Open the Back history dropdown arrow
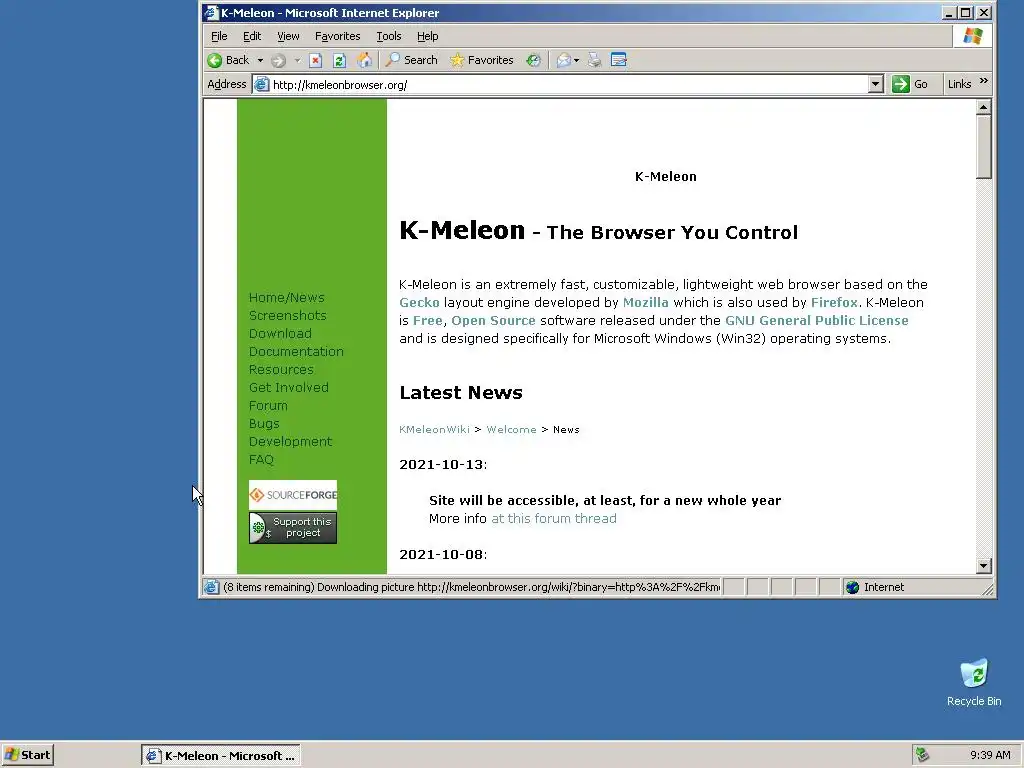The width and height of the screenshot is (1024, 768). tap(260, 60)
